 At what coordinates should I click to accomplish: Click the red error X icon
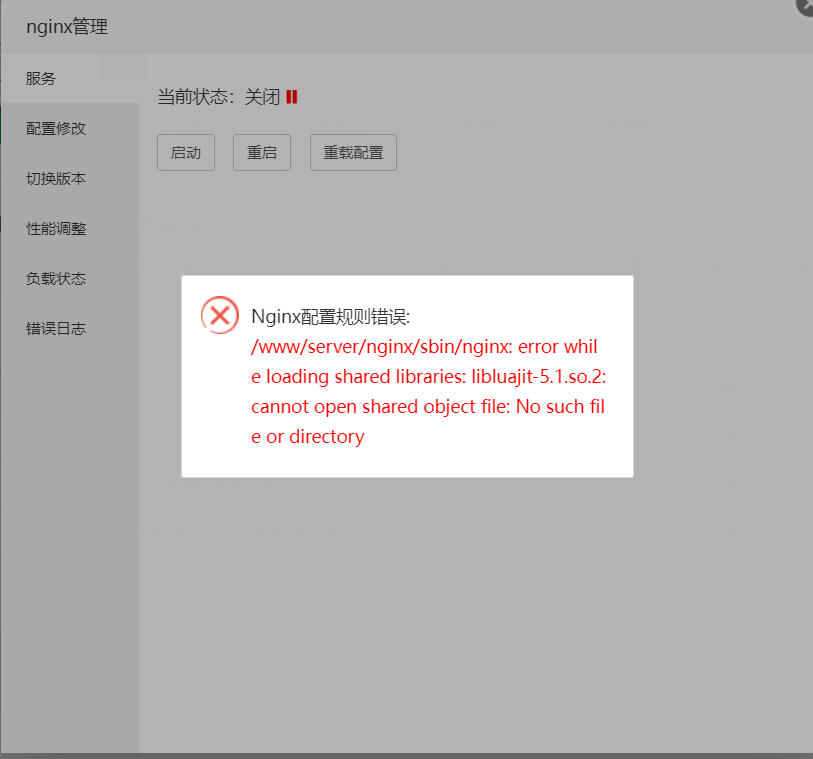[220, 315]
